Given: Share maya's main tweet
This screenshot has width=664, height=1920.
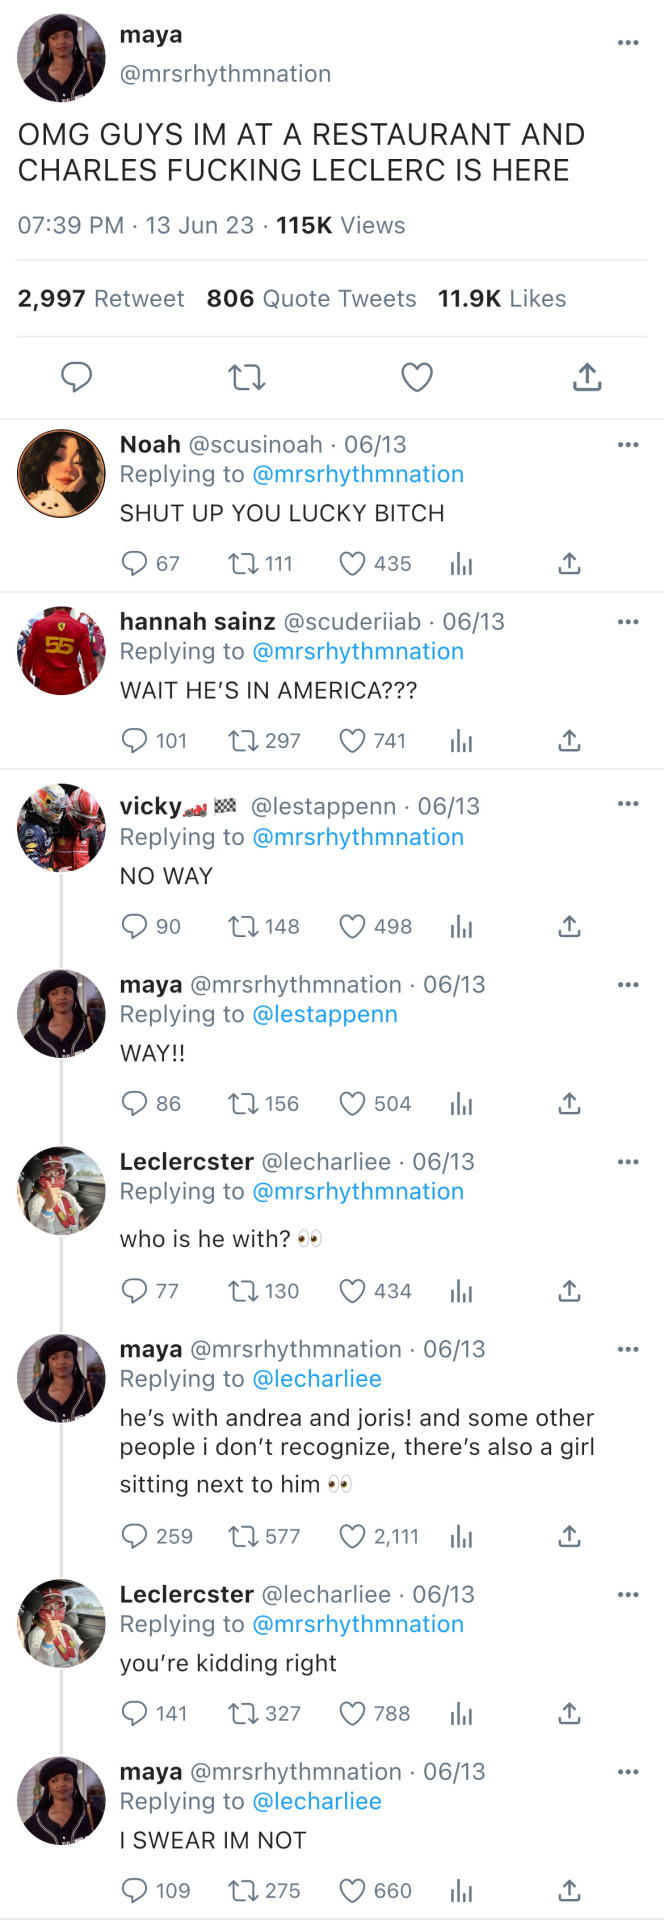Looking at the screenshot, I should [x=587, y=377].
